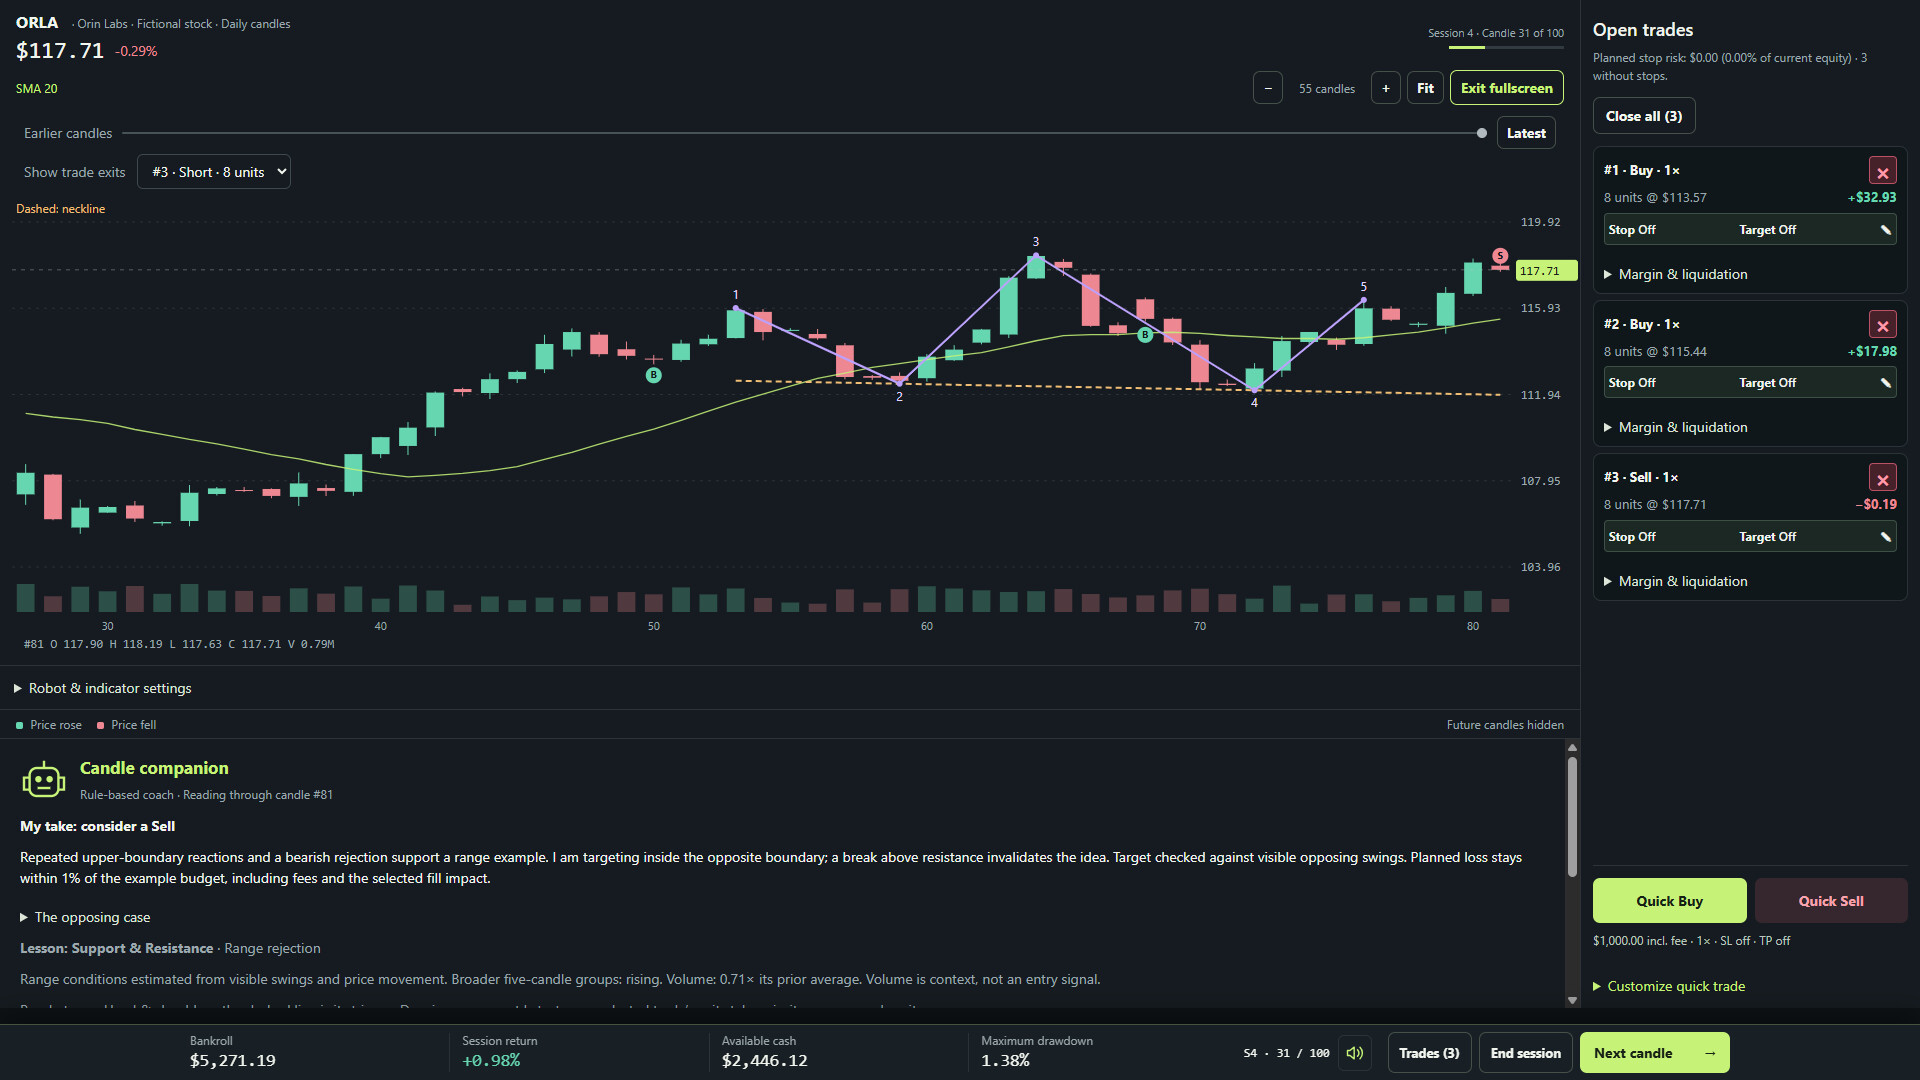Toggle Stop Off for trade #3
Image resolution: width=1920 pixels, height=1080 pixels.
1632,537
